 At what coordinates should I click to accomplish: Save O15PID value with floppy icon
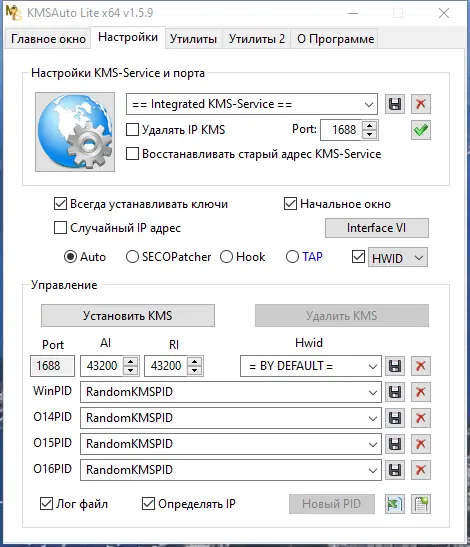click(395, 444)
